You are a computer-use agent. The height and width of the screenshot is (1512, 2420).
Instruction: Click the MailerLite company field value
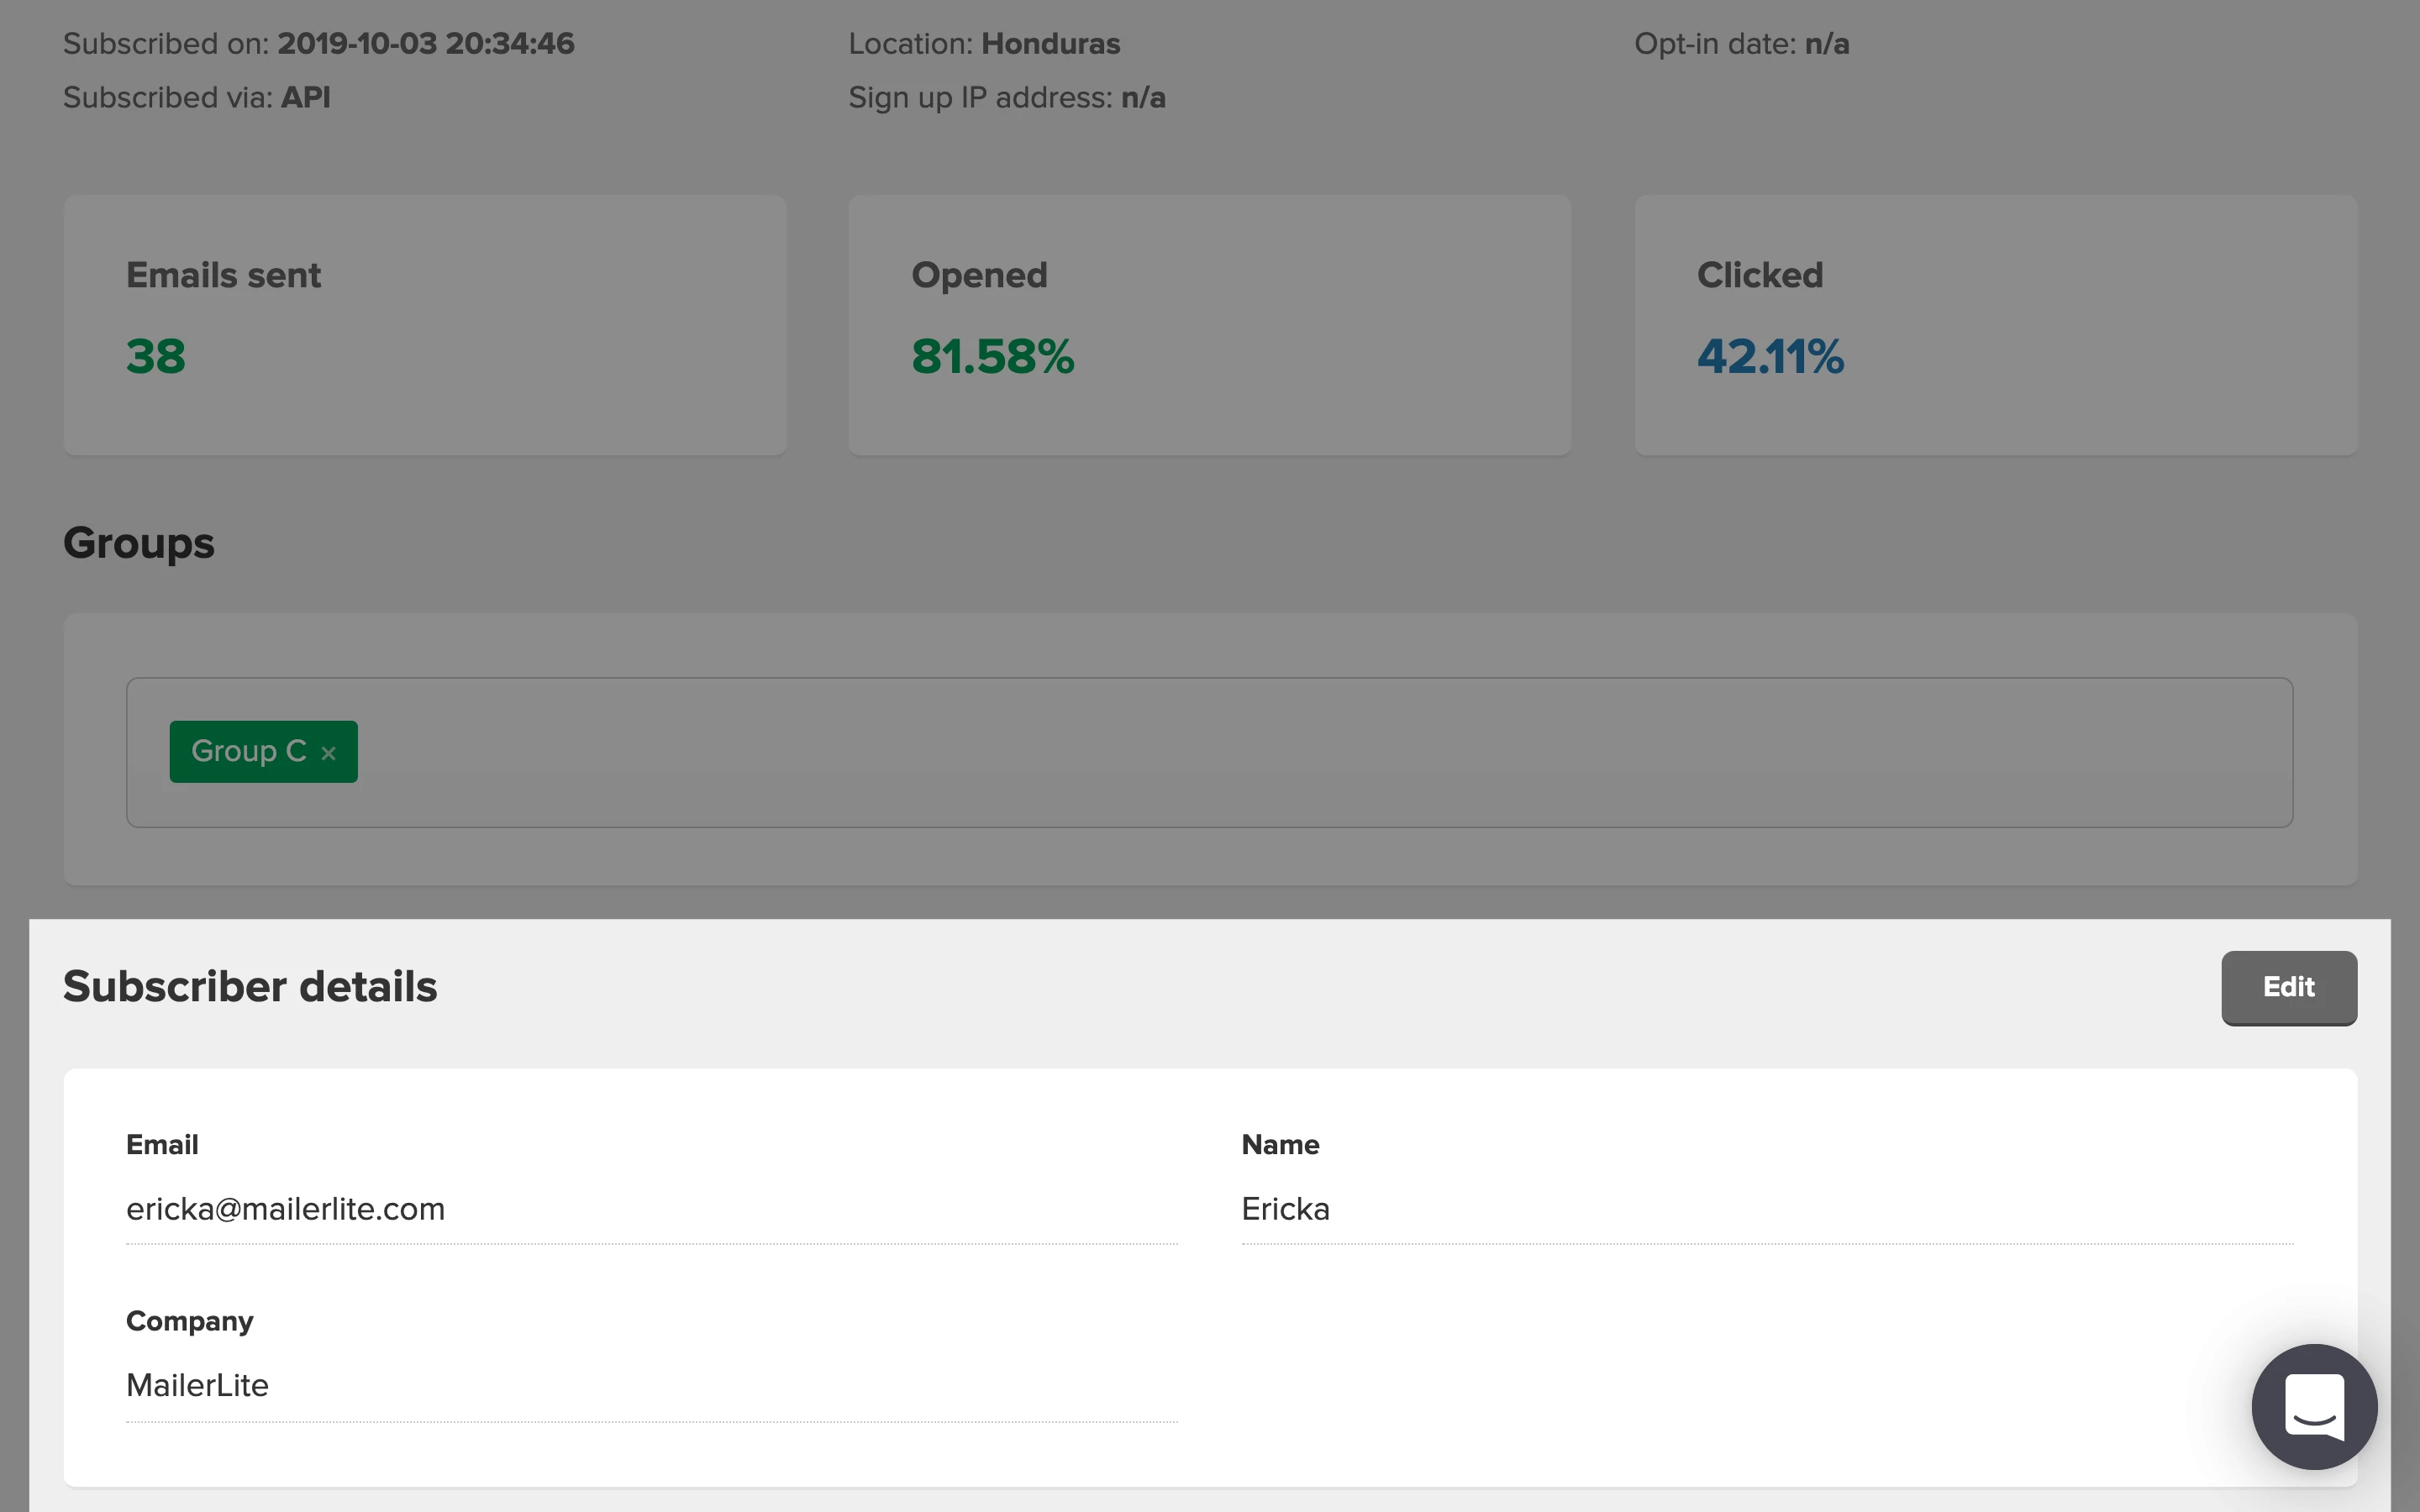tap(197, 1385)
